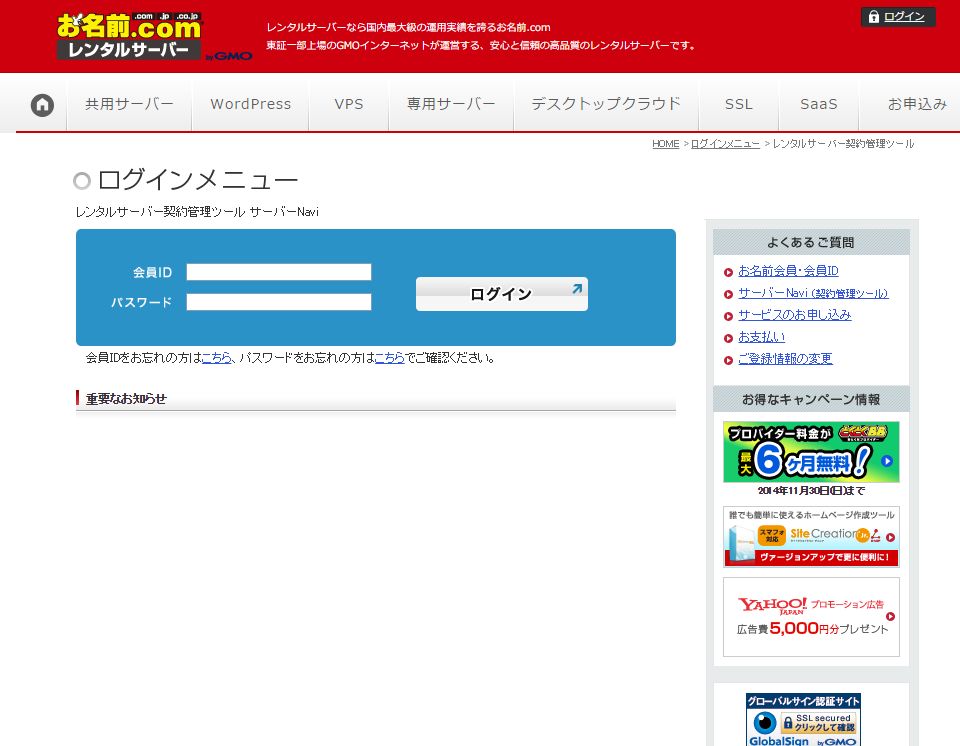Viewport: 960px width, 746px height.
Task: Select the デスクトップクラウド menu item
Action: [606, 104]
